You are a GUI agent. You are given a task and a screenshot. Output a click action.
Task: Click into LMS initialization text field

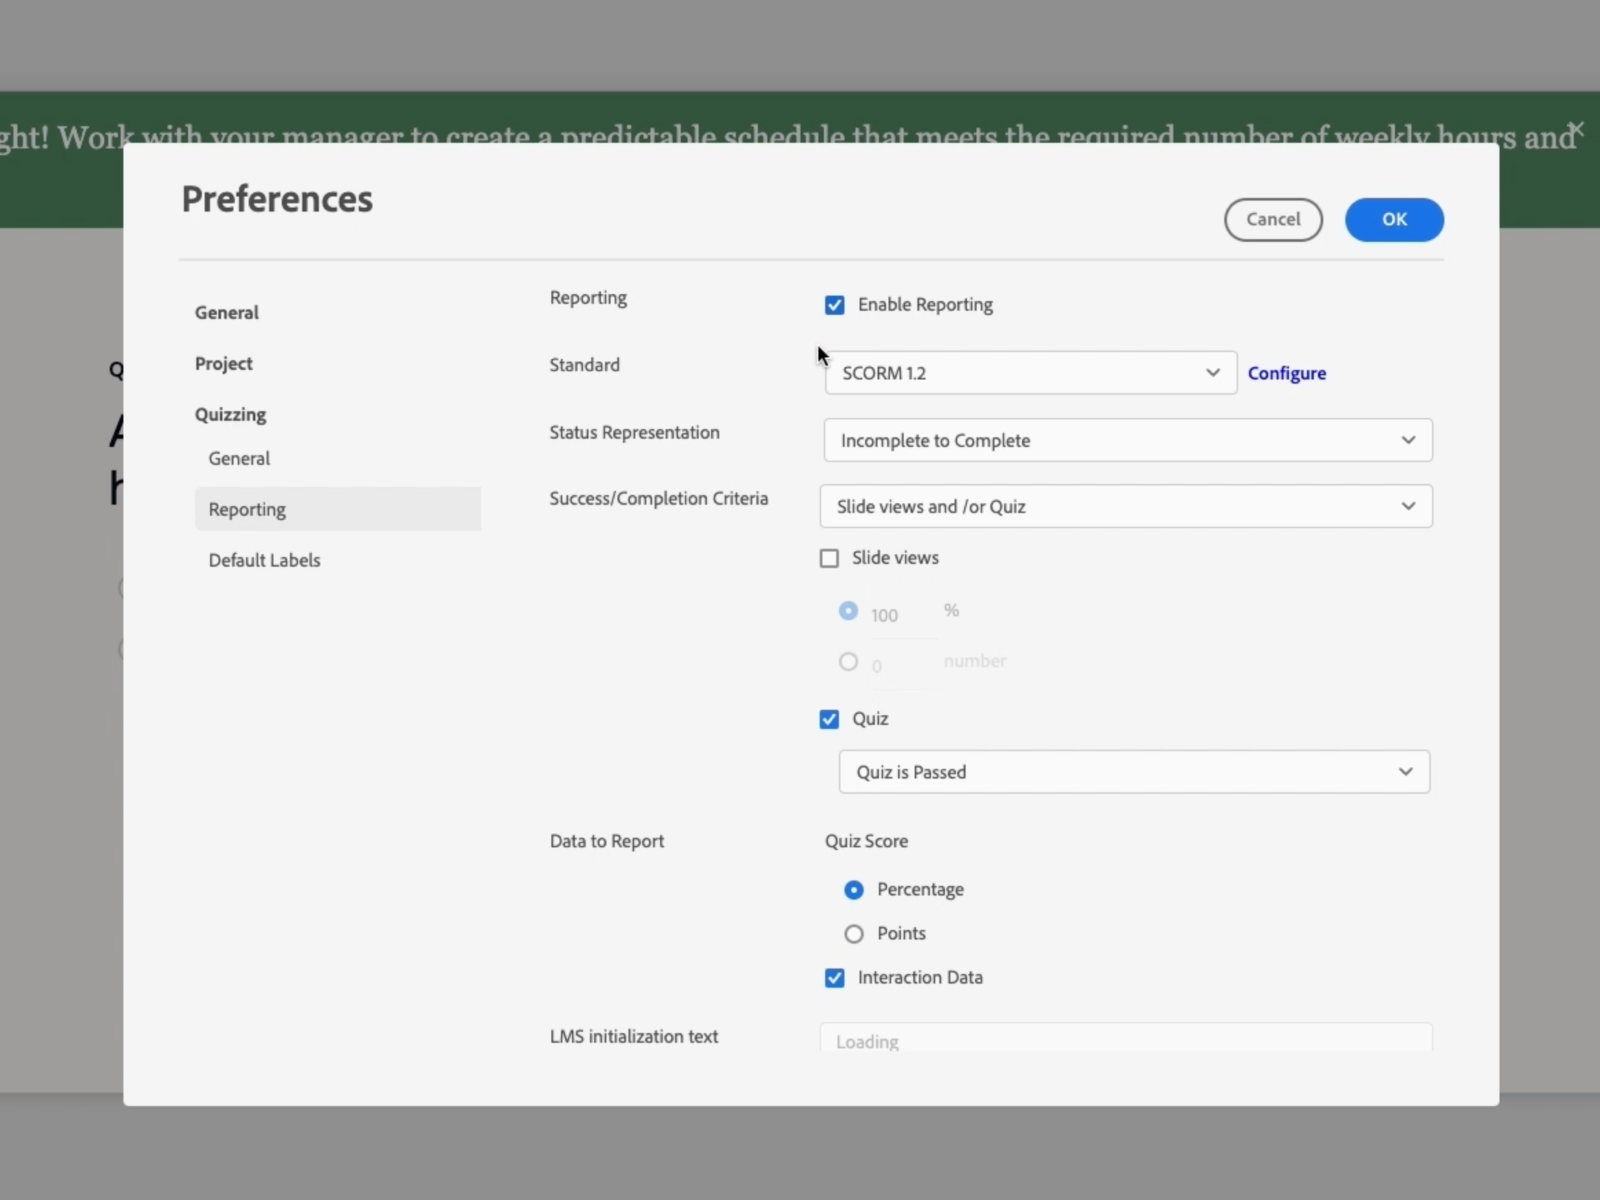tap(1125, 1040)
